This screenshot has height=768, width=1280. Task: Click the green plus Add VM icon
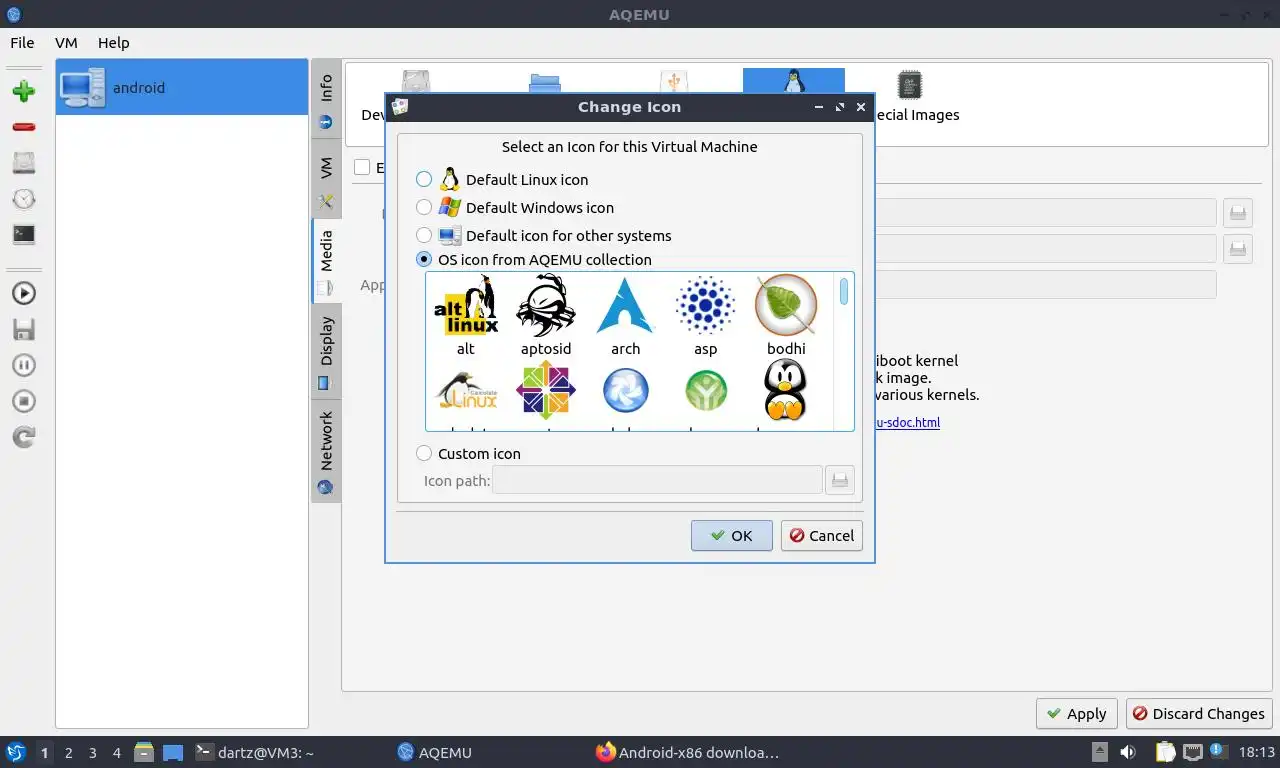24,92
